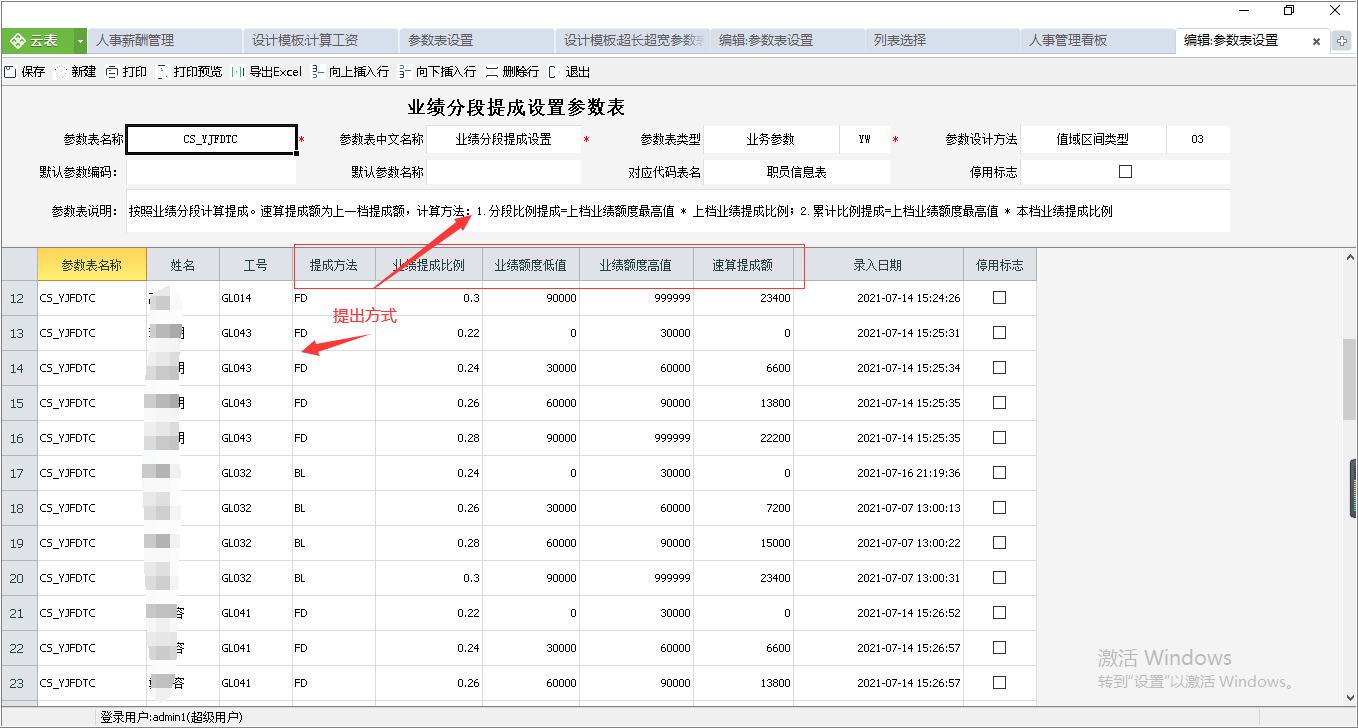Tick the 停用标志 checkbox in row 13
Screen dimensions: 1358x728
pos(999,333)
